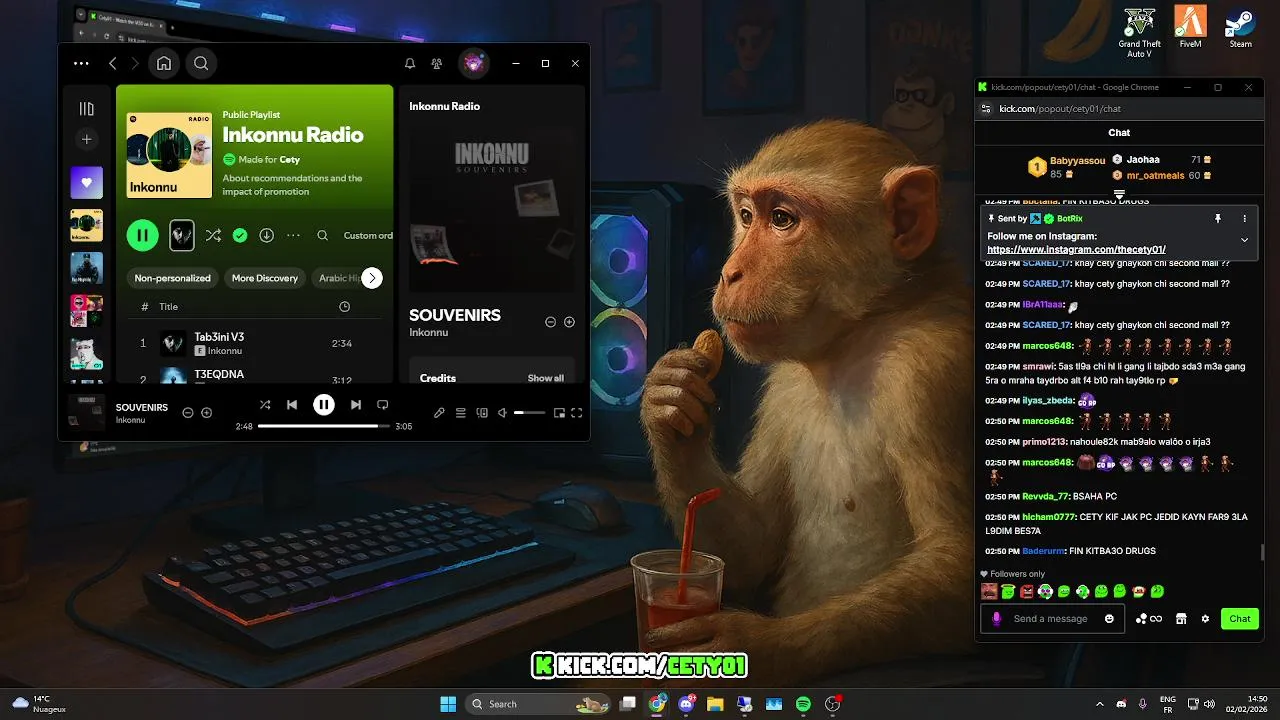Create new playlist with plus icon
Viewport: 1280px width, 720px height.
click(87, 140)
